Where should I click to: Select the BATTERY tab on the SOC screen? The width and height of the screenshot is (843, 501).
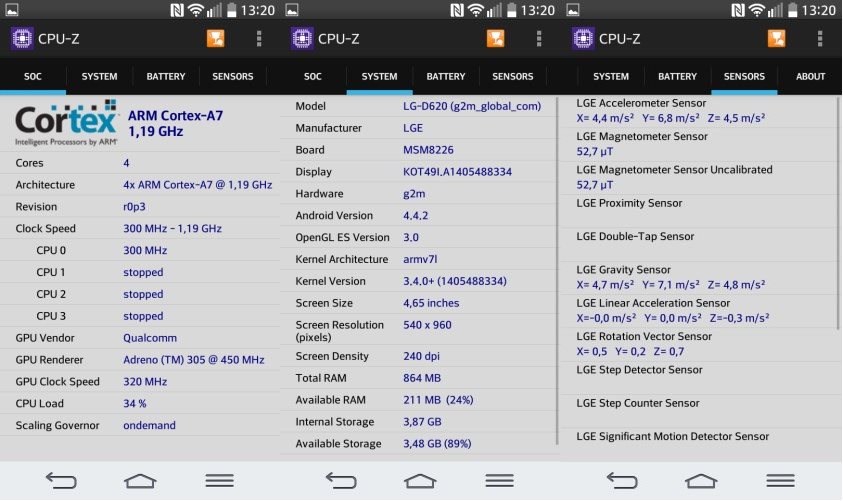click(x=166, y=77)
